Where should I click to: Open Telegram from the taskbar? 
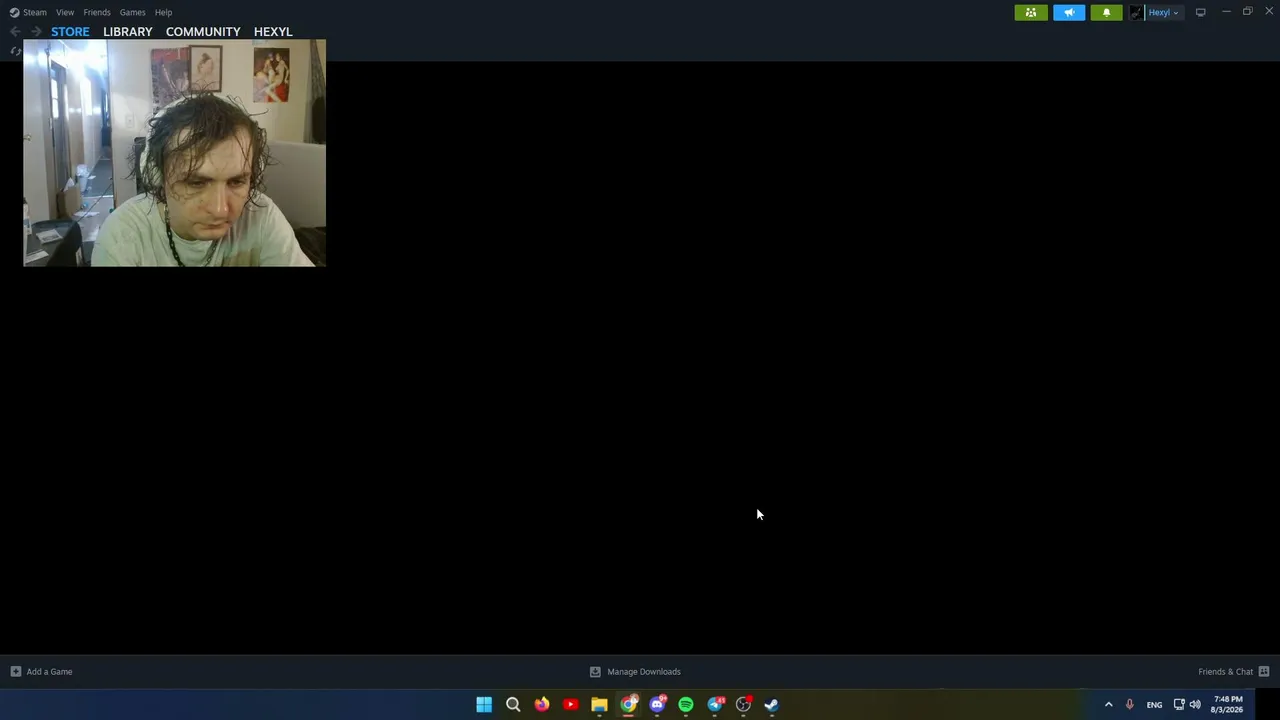click(715, 705)
